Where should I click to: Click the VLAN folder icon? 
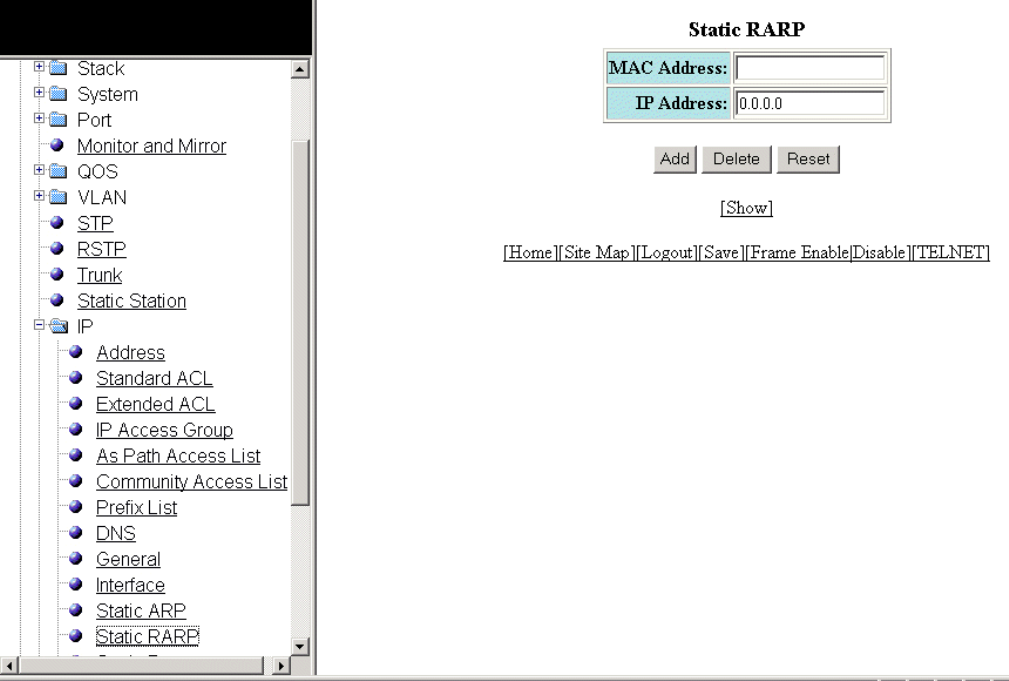tap(58, 196)
